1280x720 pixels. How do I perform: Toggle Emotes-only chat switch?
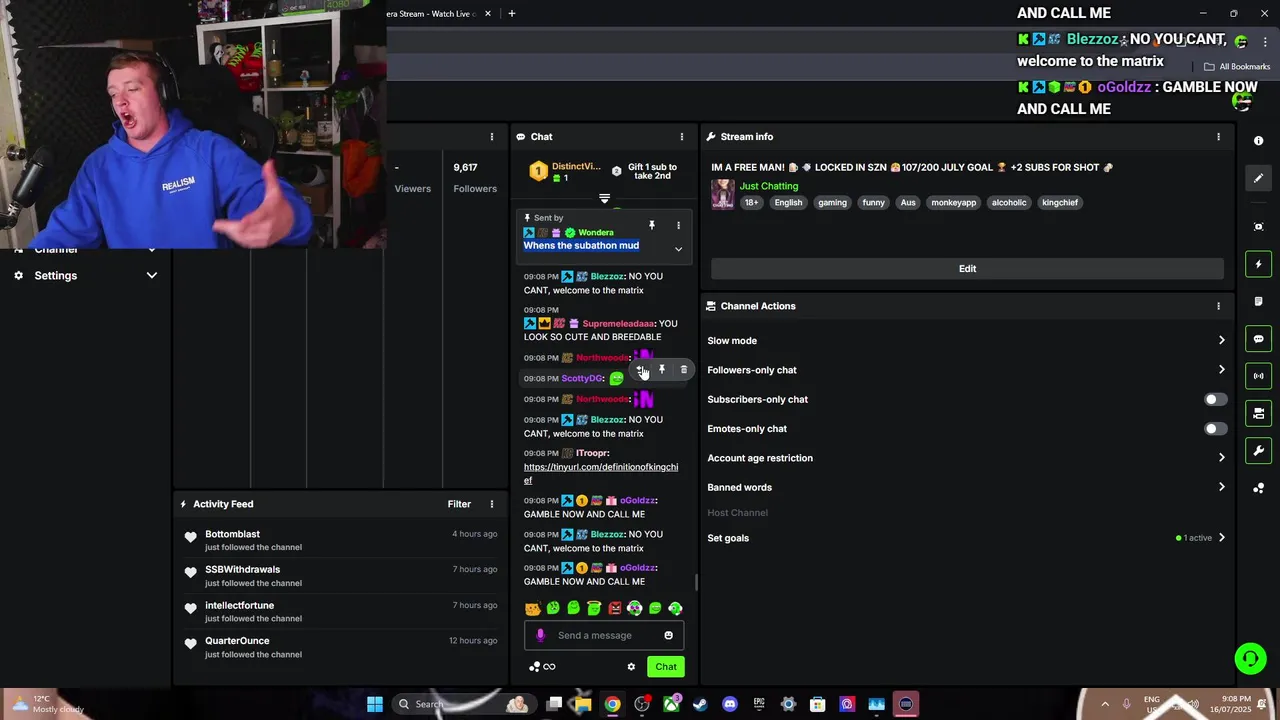tap(1215, 429)
